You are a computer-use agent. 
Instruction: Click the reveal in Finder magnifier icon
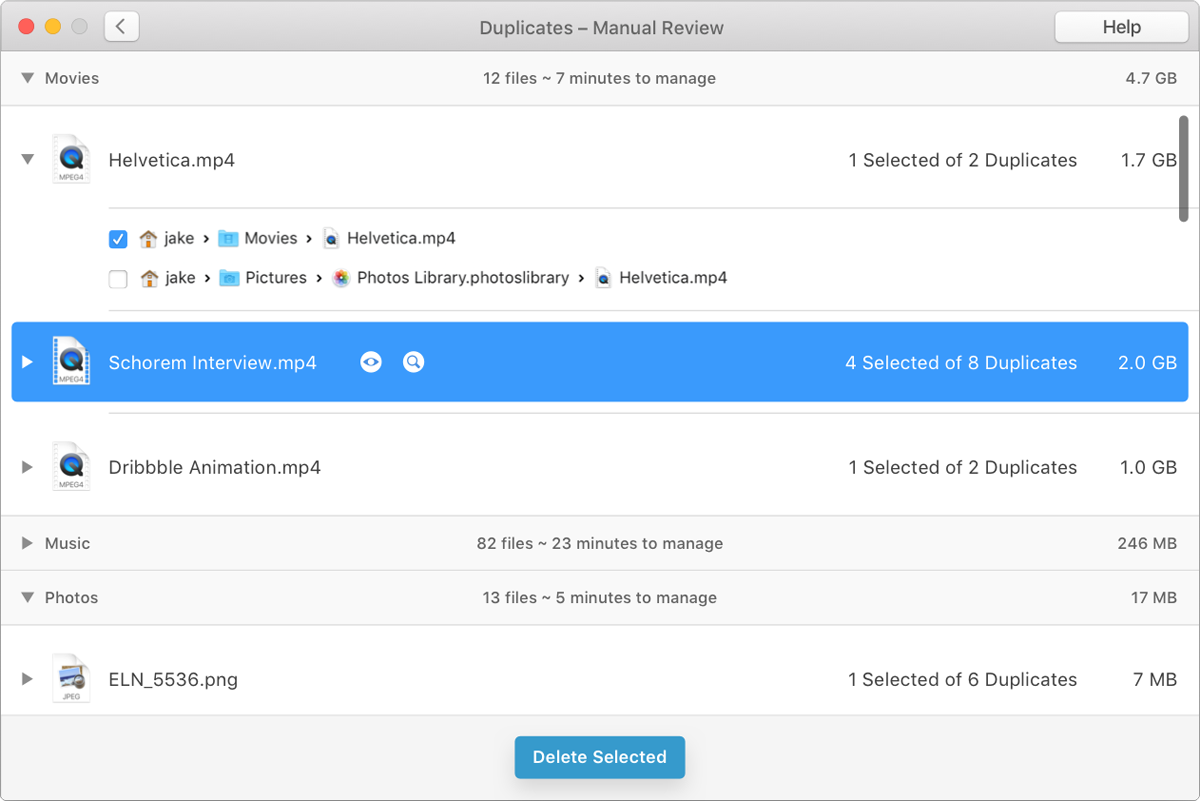413,362
